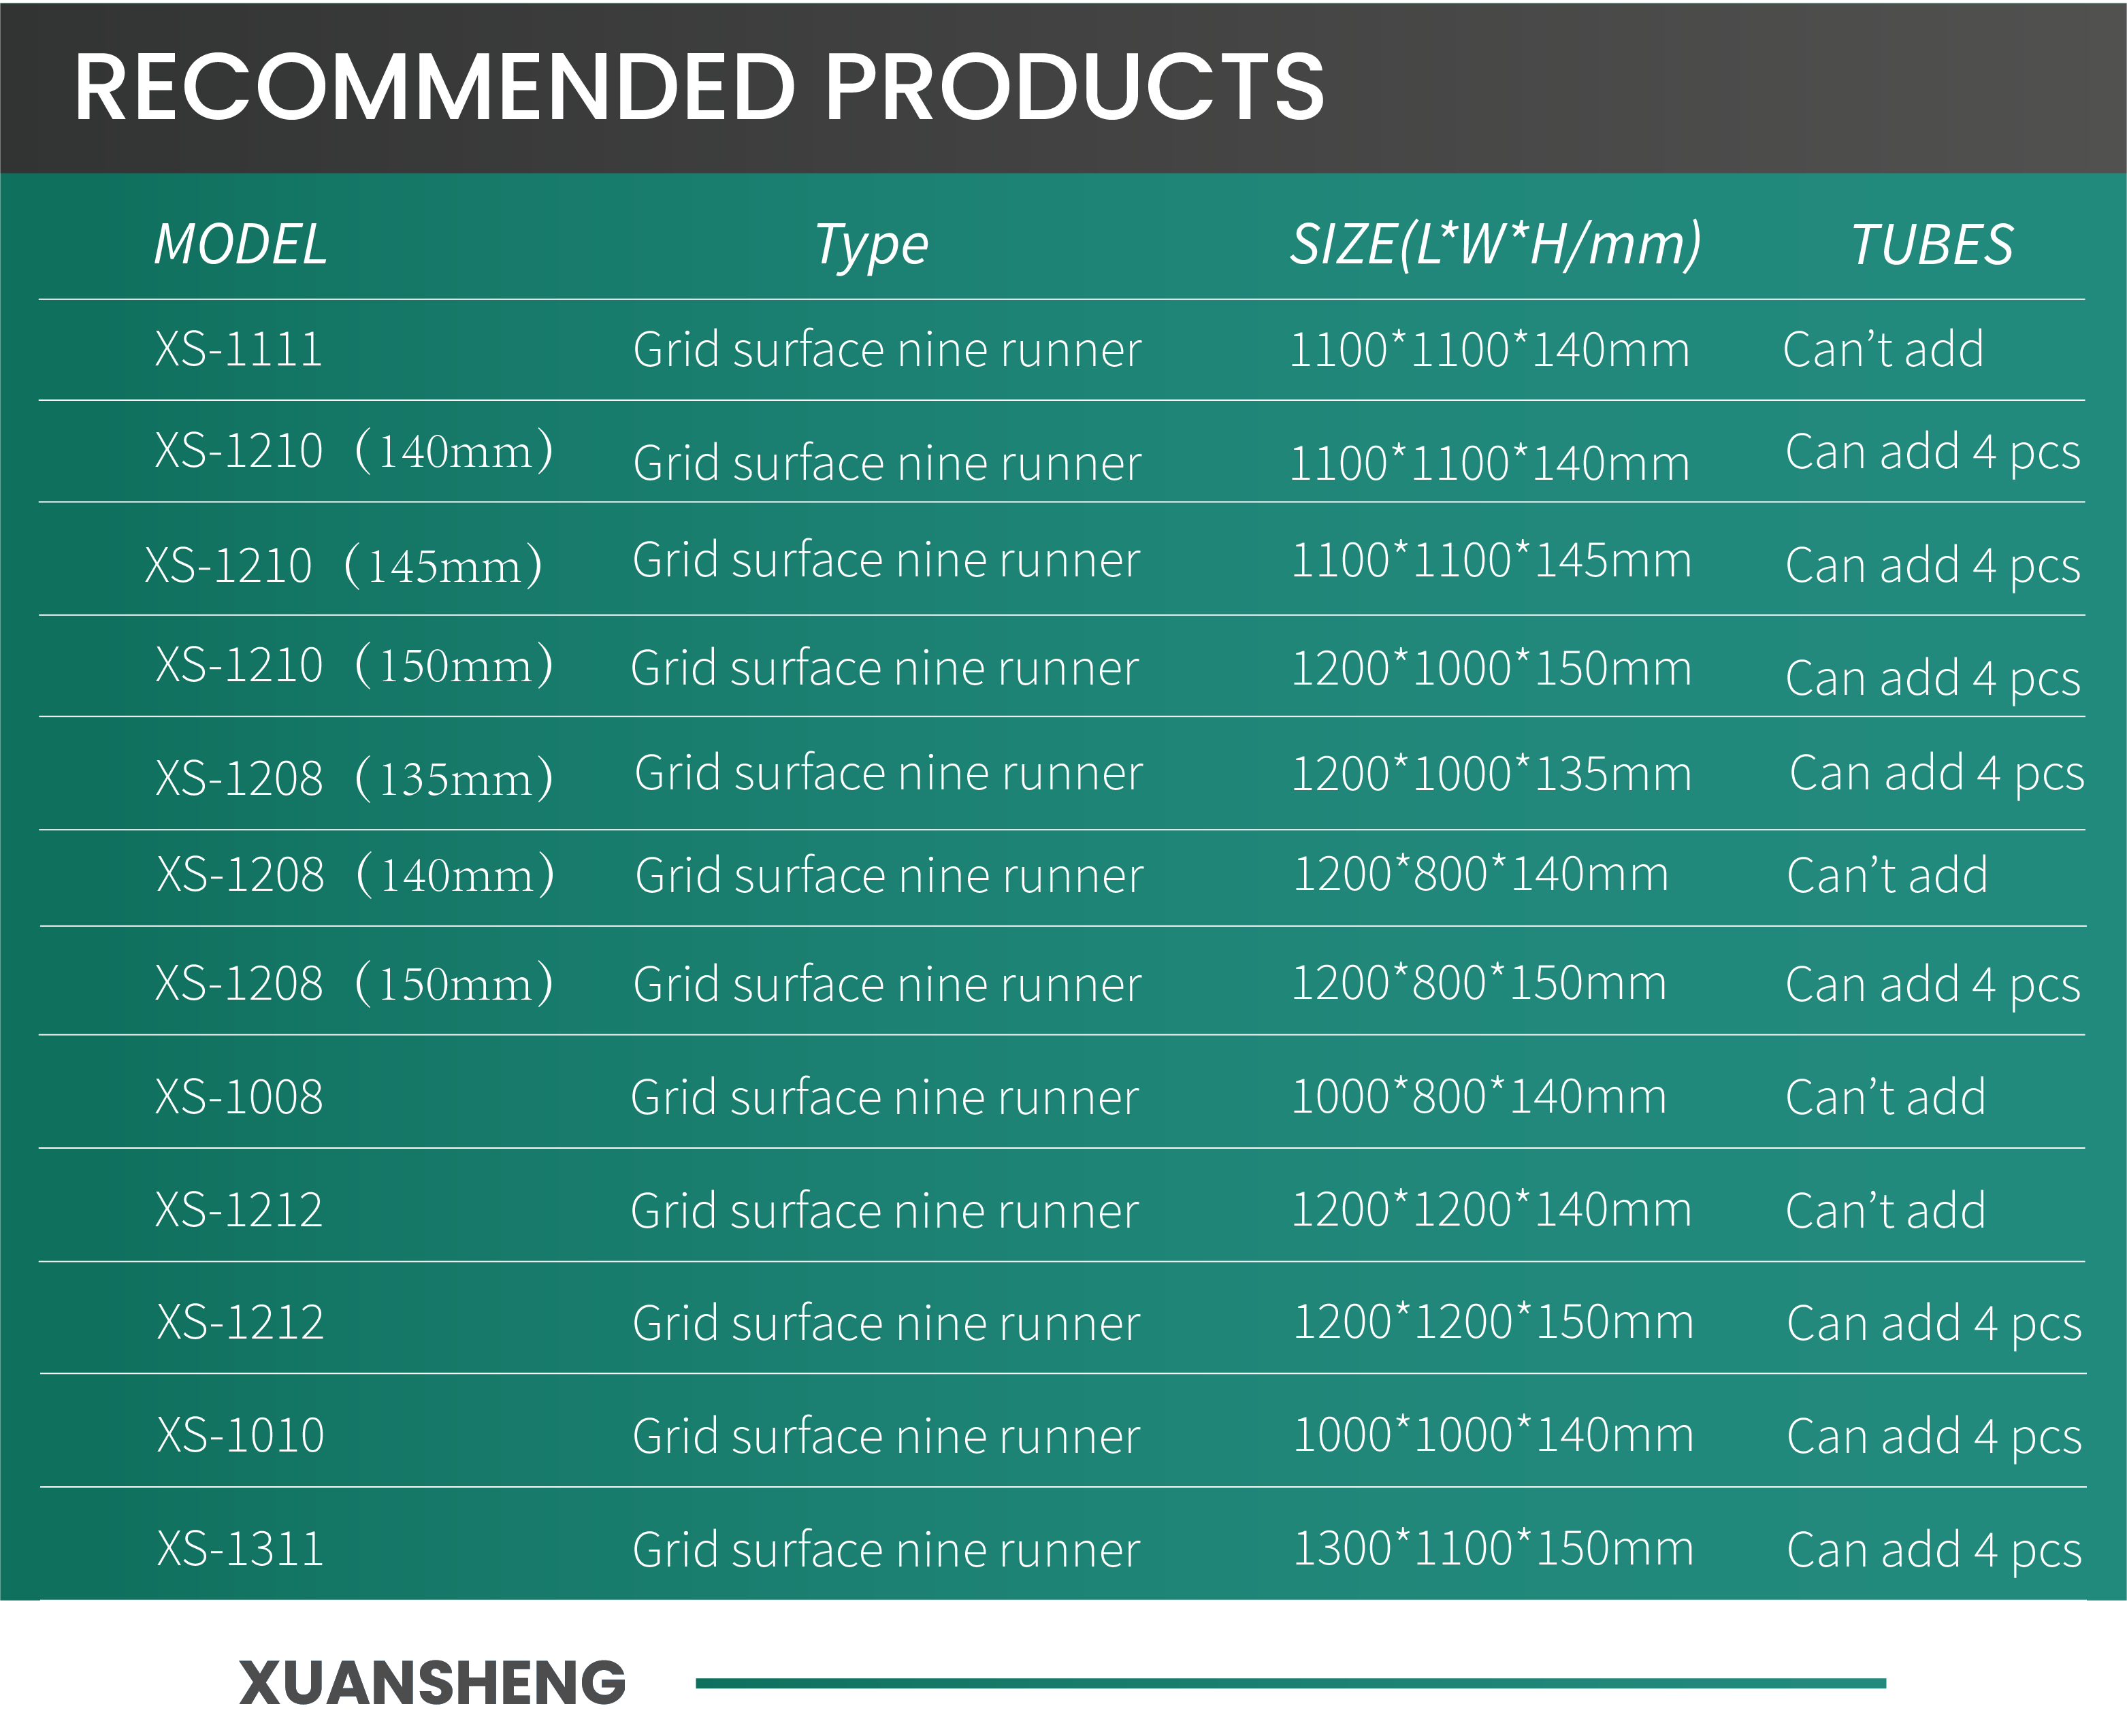Click size 1200*1200*150mm

[x=1493, y=1322]
